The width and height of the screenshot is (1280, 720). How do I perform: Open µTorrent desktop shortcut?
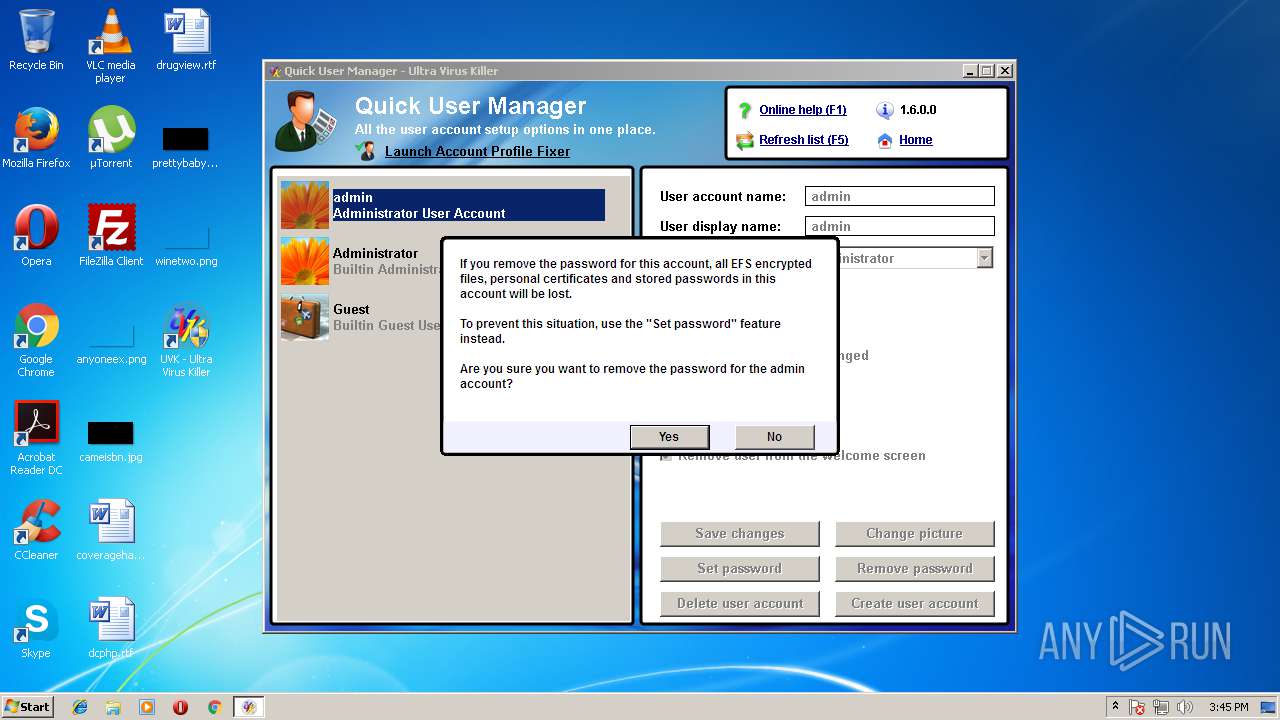tap(111, 138)
